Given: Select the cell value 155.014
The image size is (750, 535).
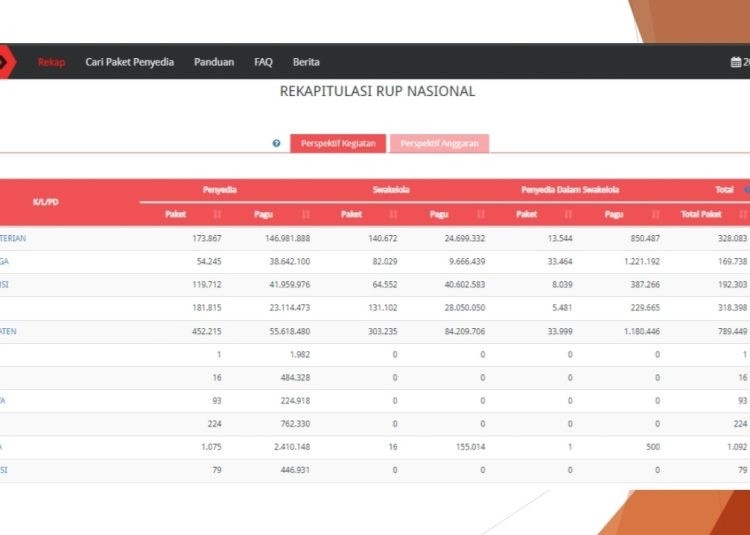Looking at the screenshot, I should click(470, 447).
